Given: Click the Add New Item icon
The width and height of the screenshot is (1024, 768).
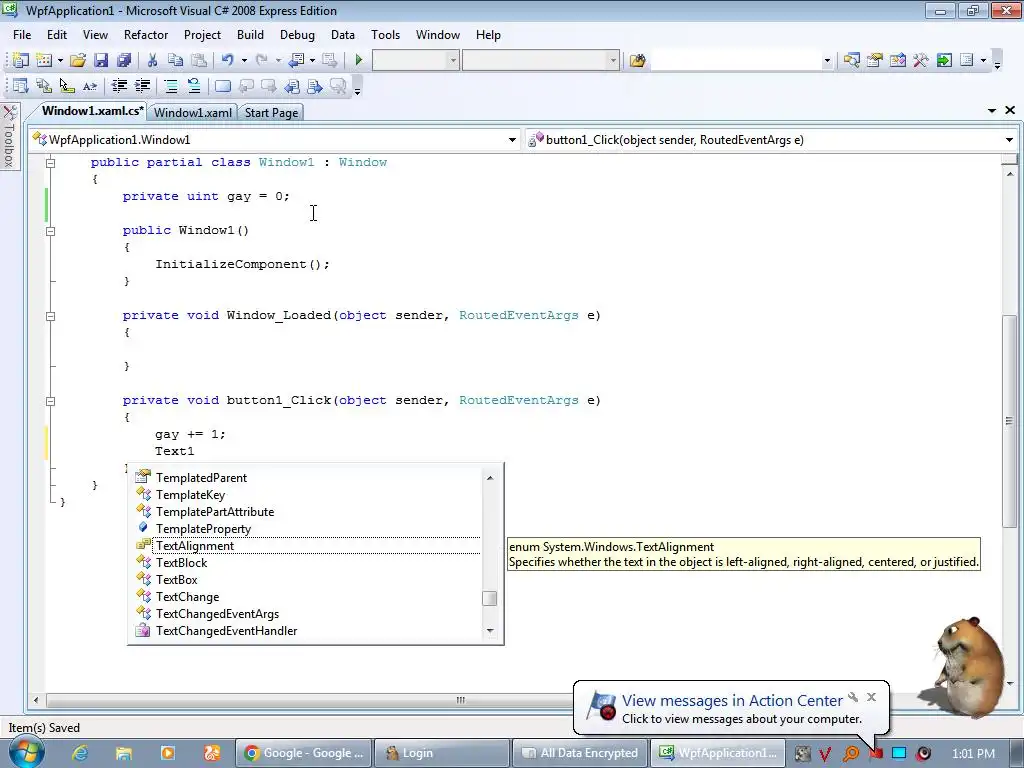Looking at the screenshot, I should click(x=44, y=60).
